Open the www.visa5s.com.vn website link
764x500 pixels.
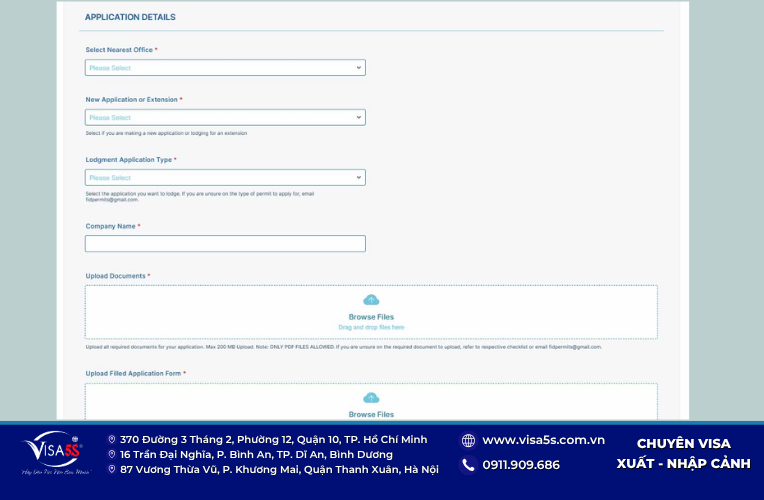[543, 440]
